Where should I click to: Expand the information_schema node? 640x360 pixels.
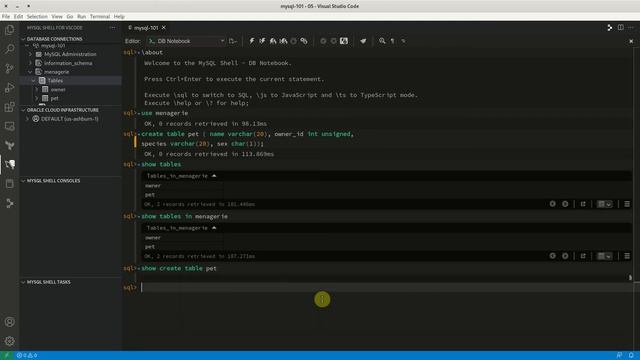31,63
